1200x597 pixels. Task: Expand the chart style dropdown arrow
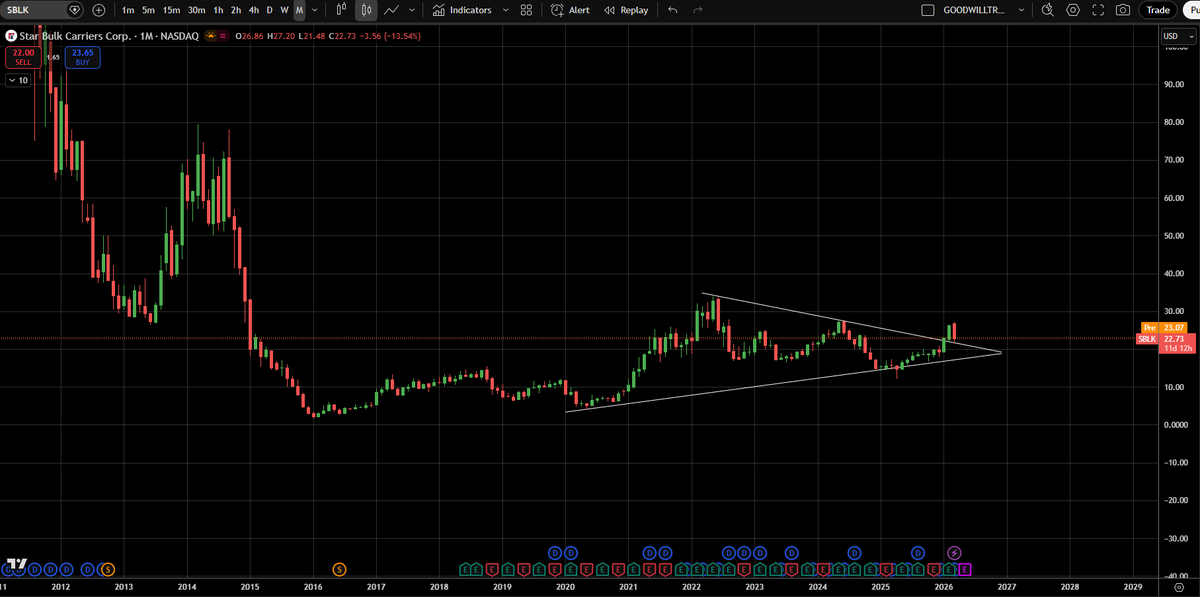412,10
